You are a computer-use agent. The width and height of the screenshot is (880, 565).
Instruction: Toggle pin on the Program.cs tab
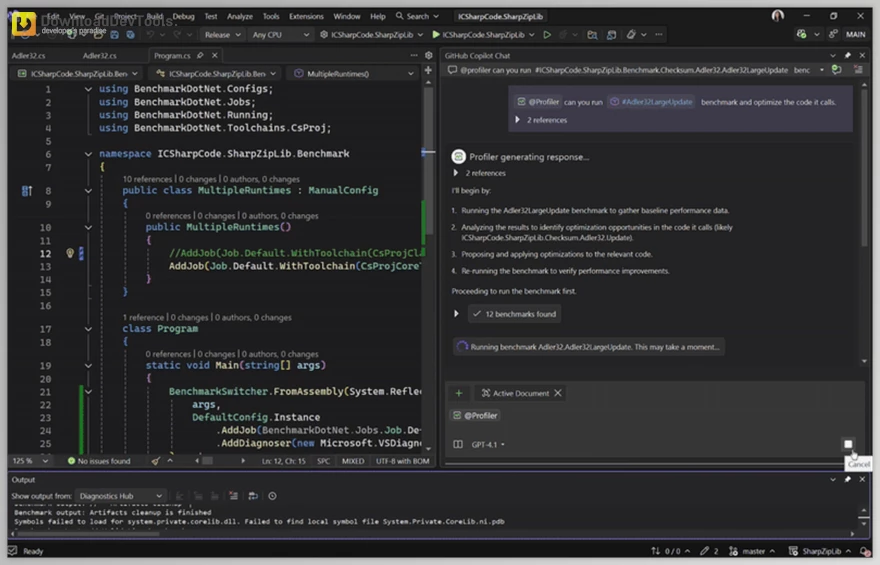(200, 56)
